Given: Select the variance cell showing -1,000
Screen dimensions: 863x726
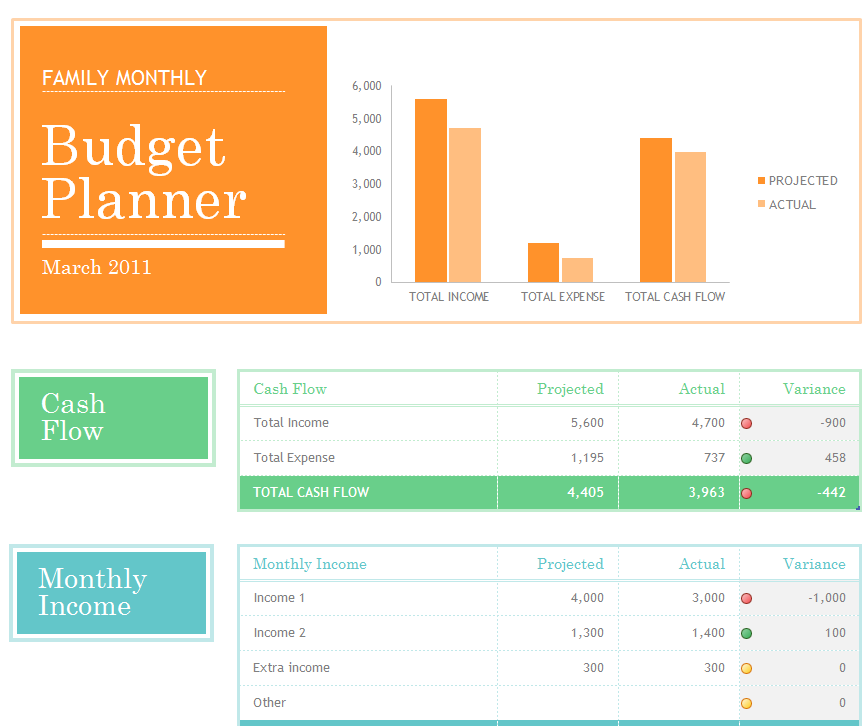Looking at the screenshot, I should coord(800,598).
